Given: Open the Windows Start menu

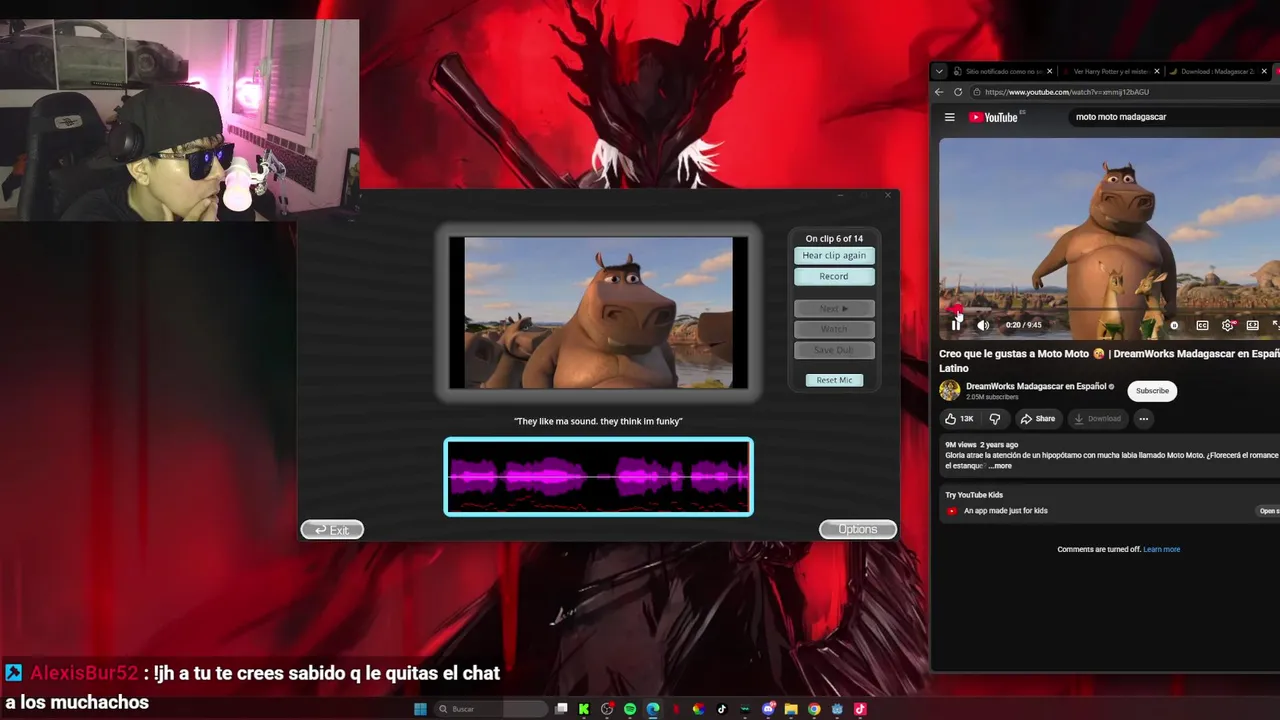Looking at the screenshot, I should point(420,709).
